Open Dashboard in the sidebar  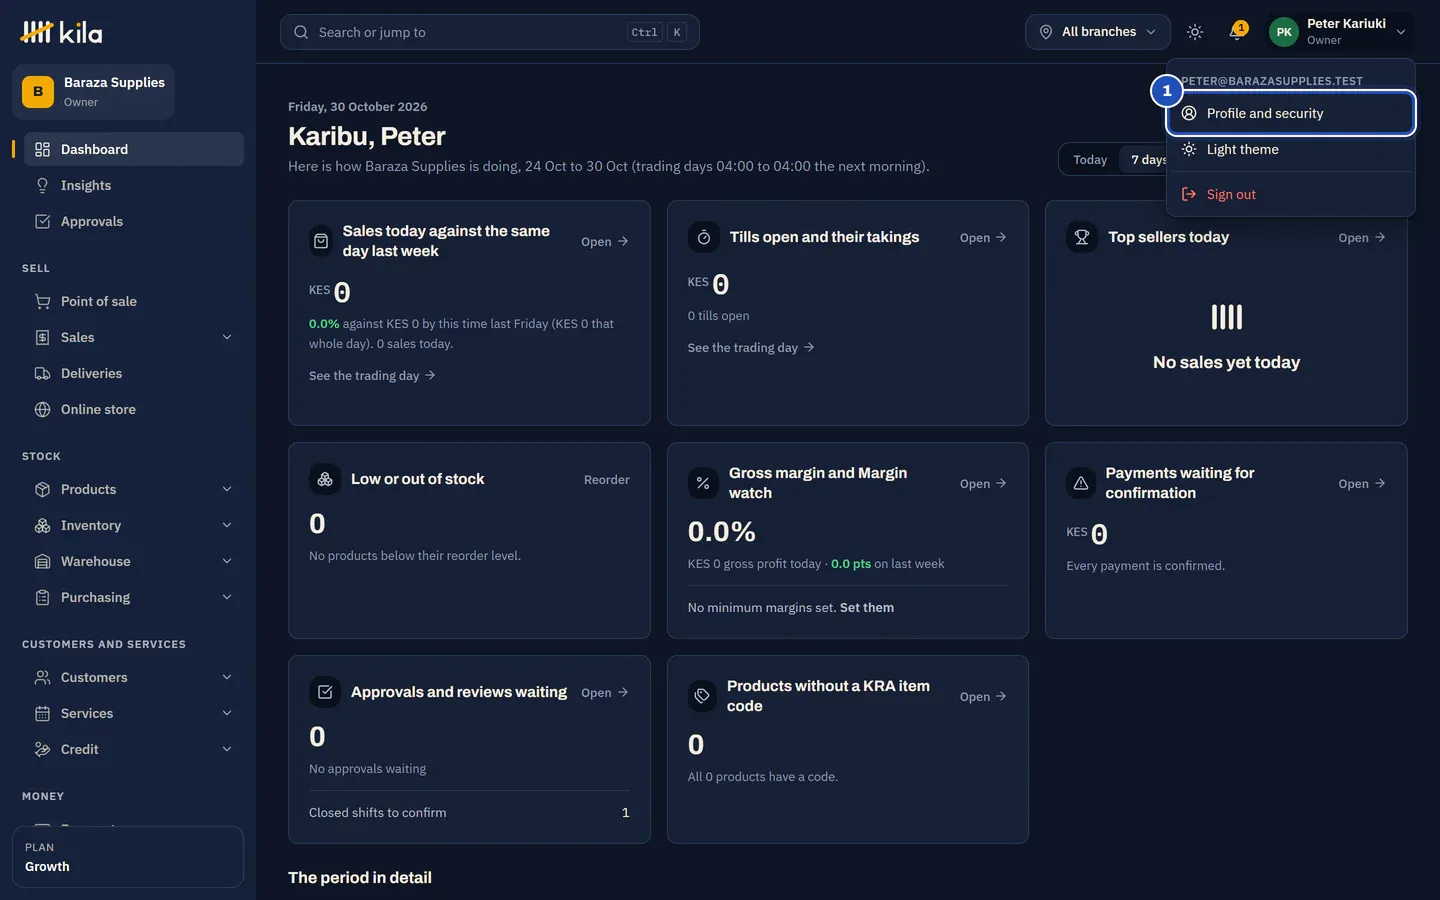point(134,149)
